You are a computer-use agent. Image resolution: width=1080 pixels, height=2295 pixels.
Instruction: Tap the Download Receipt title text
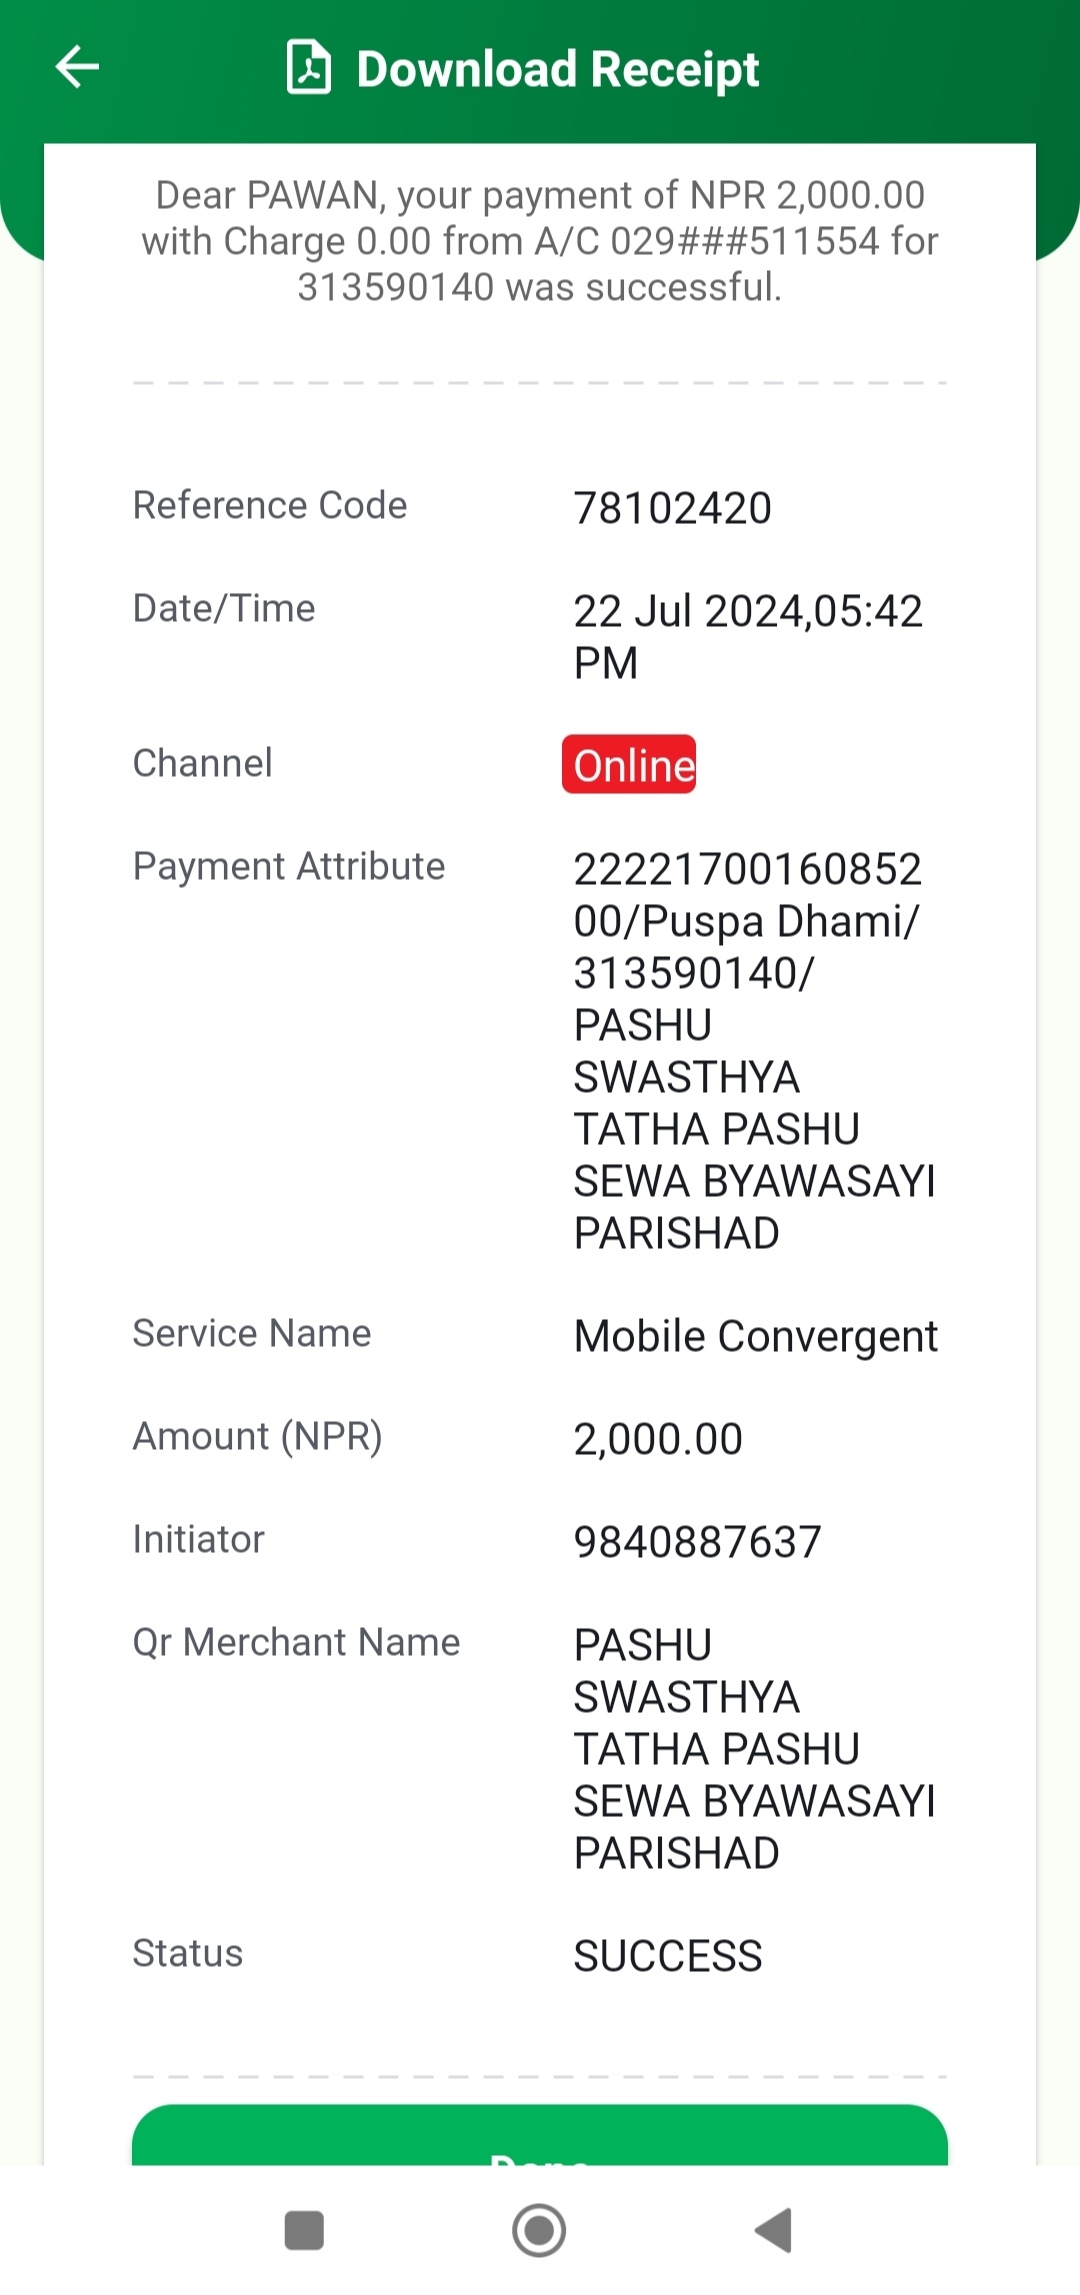coord(558,69)
